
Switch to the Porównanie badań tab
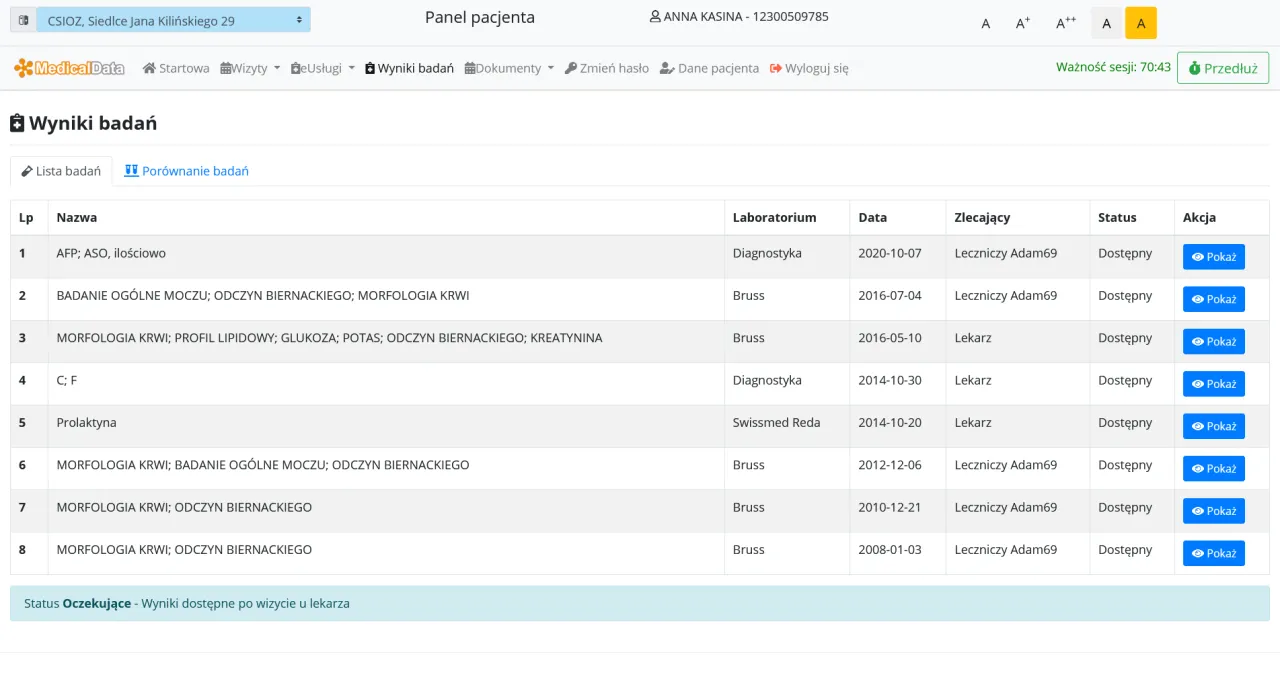[186, 171]
